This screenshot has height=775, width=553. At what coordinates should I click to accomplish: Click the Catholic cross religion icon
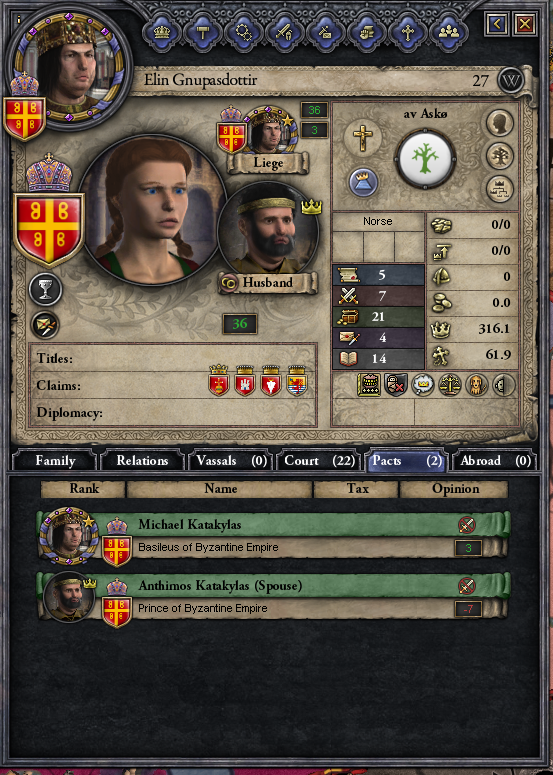point(363,137)
